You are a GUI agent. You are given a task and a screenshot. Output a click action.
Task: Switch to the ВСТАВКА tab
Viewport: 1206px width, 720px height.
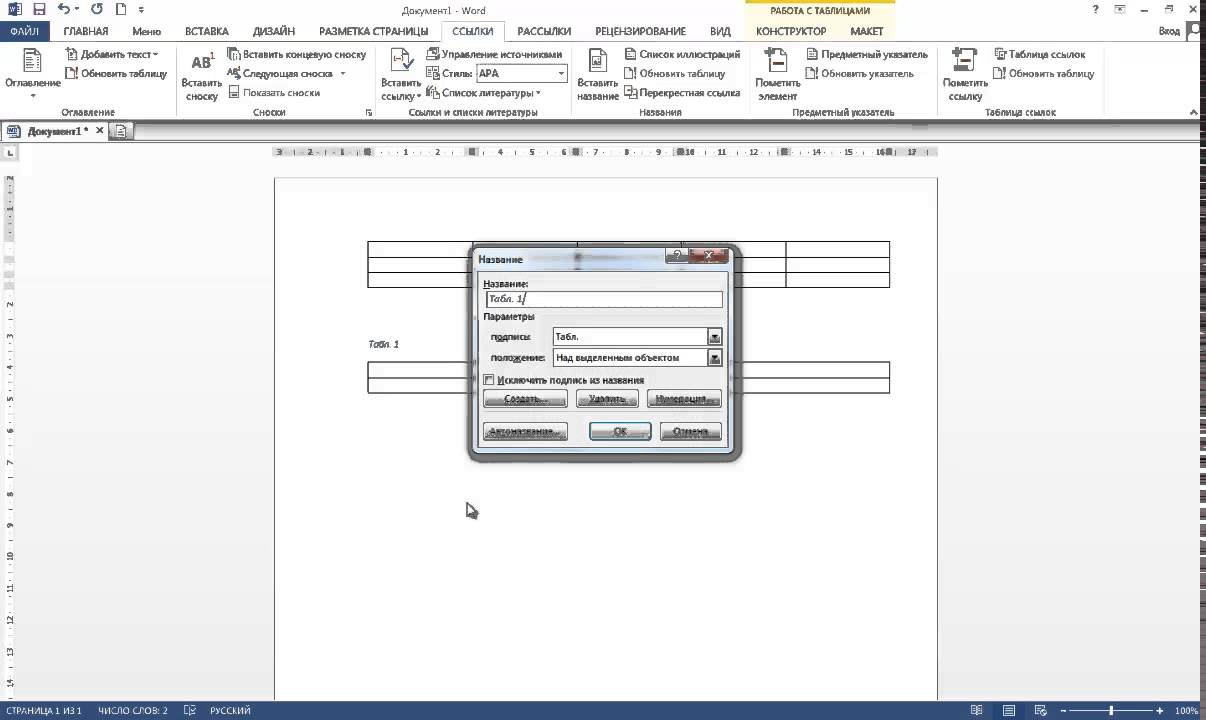pyautogui.click(x=207, y=31)
